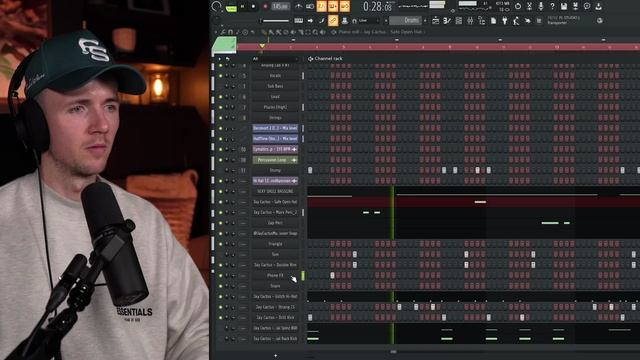Click green select indicator beside Phone FX

coord(303,276)
